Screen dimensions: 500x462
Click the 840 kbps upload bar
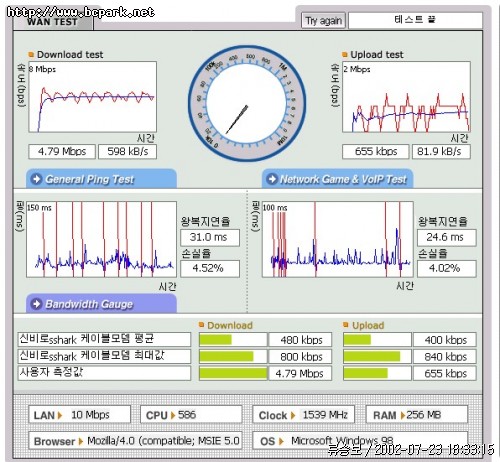[x=372, y=356]
